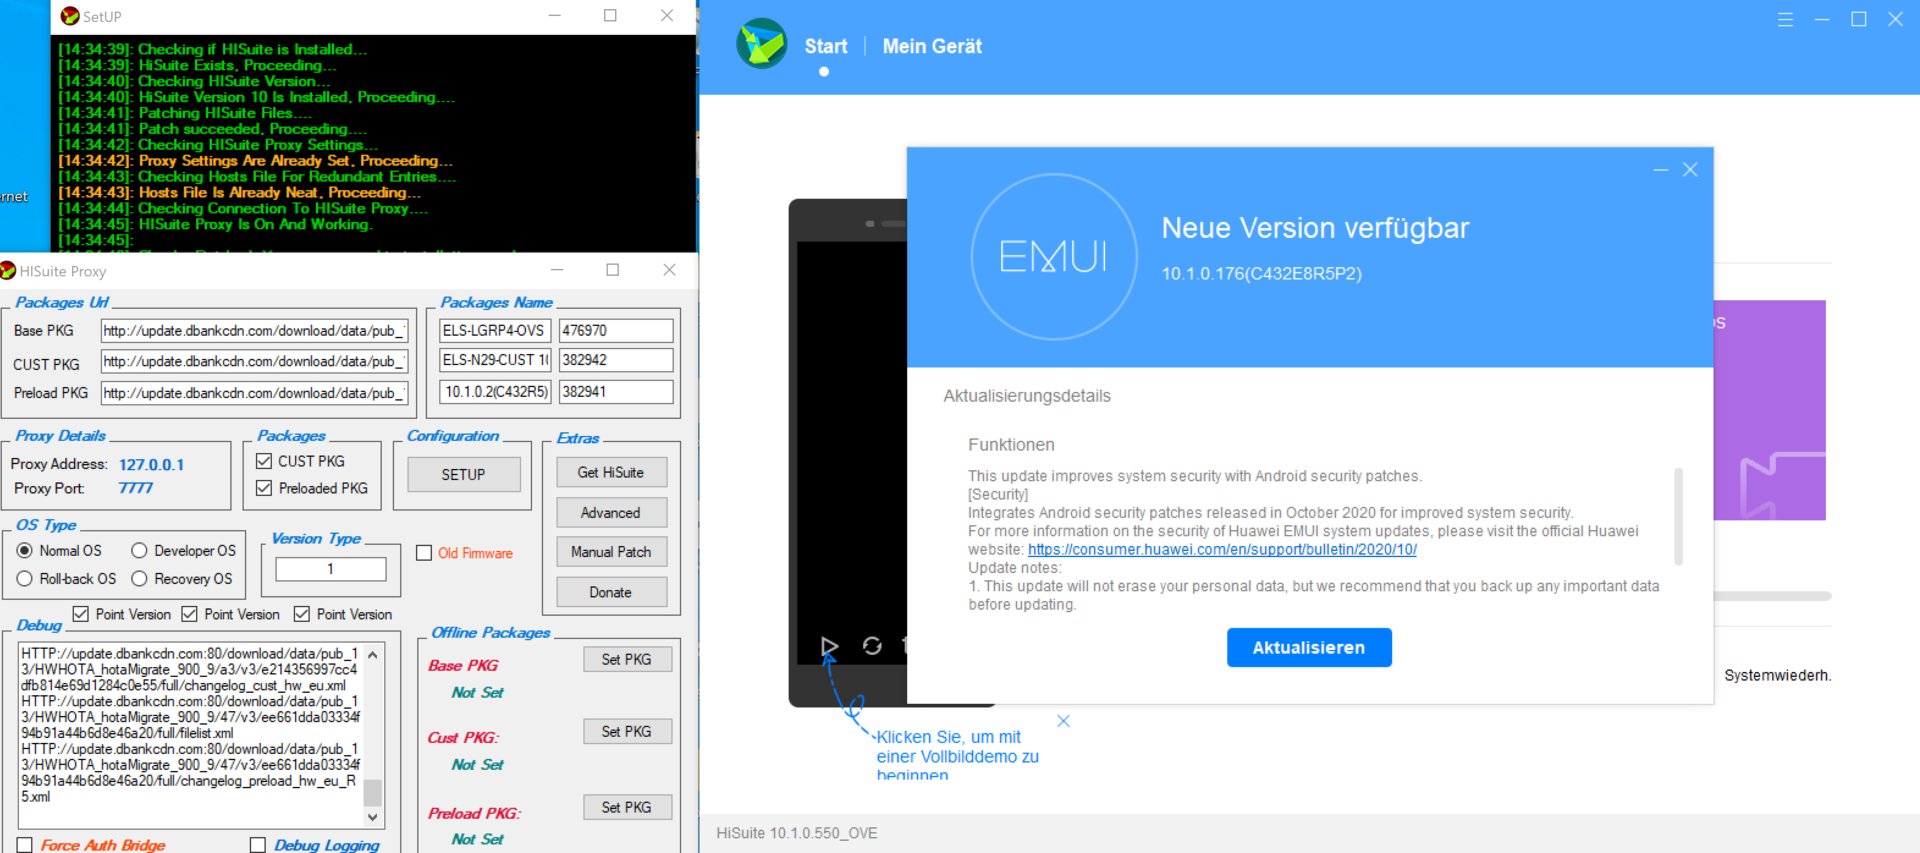This screenshot has height=853, width=1920.
Task: Click the 10.1.0.2(C432R5) package name field
Action: [495, 392]
